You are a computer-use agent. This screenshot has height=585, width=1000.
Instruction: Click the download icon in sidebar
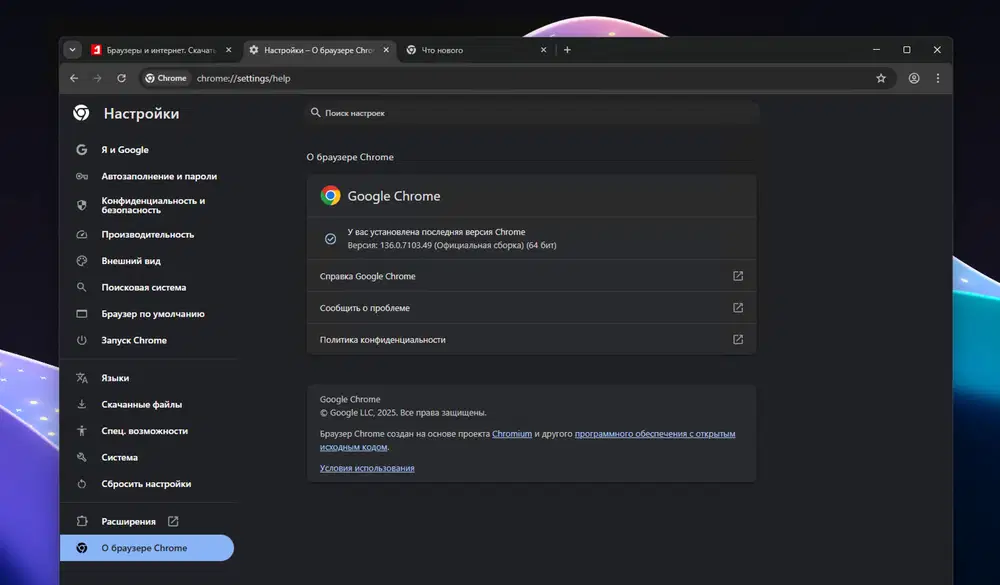(82, 404)
